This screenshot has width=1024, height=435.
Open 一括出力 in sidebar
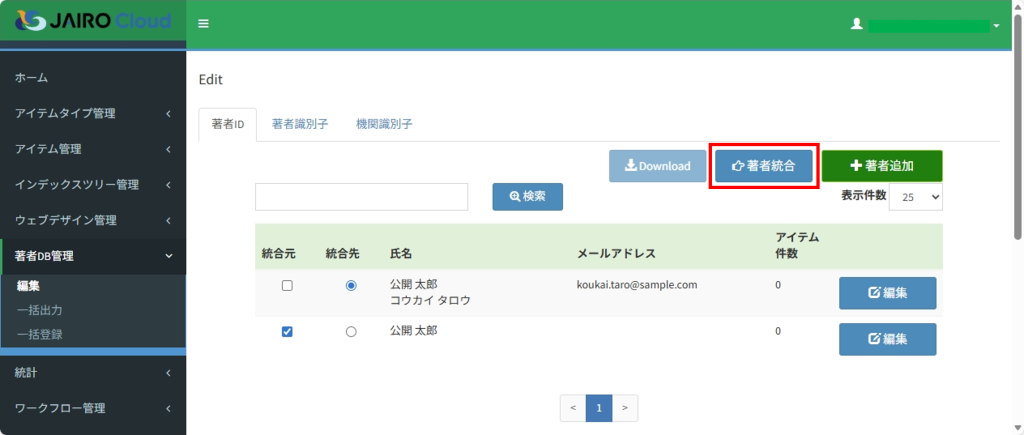coord(40,310)
